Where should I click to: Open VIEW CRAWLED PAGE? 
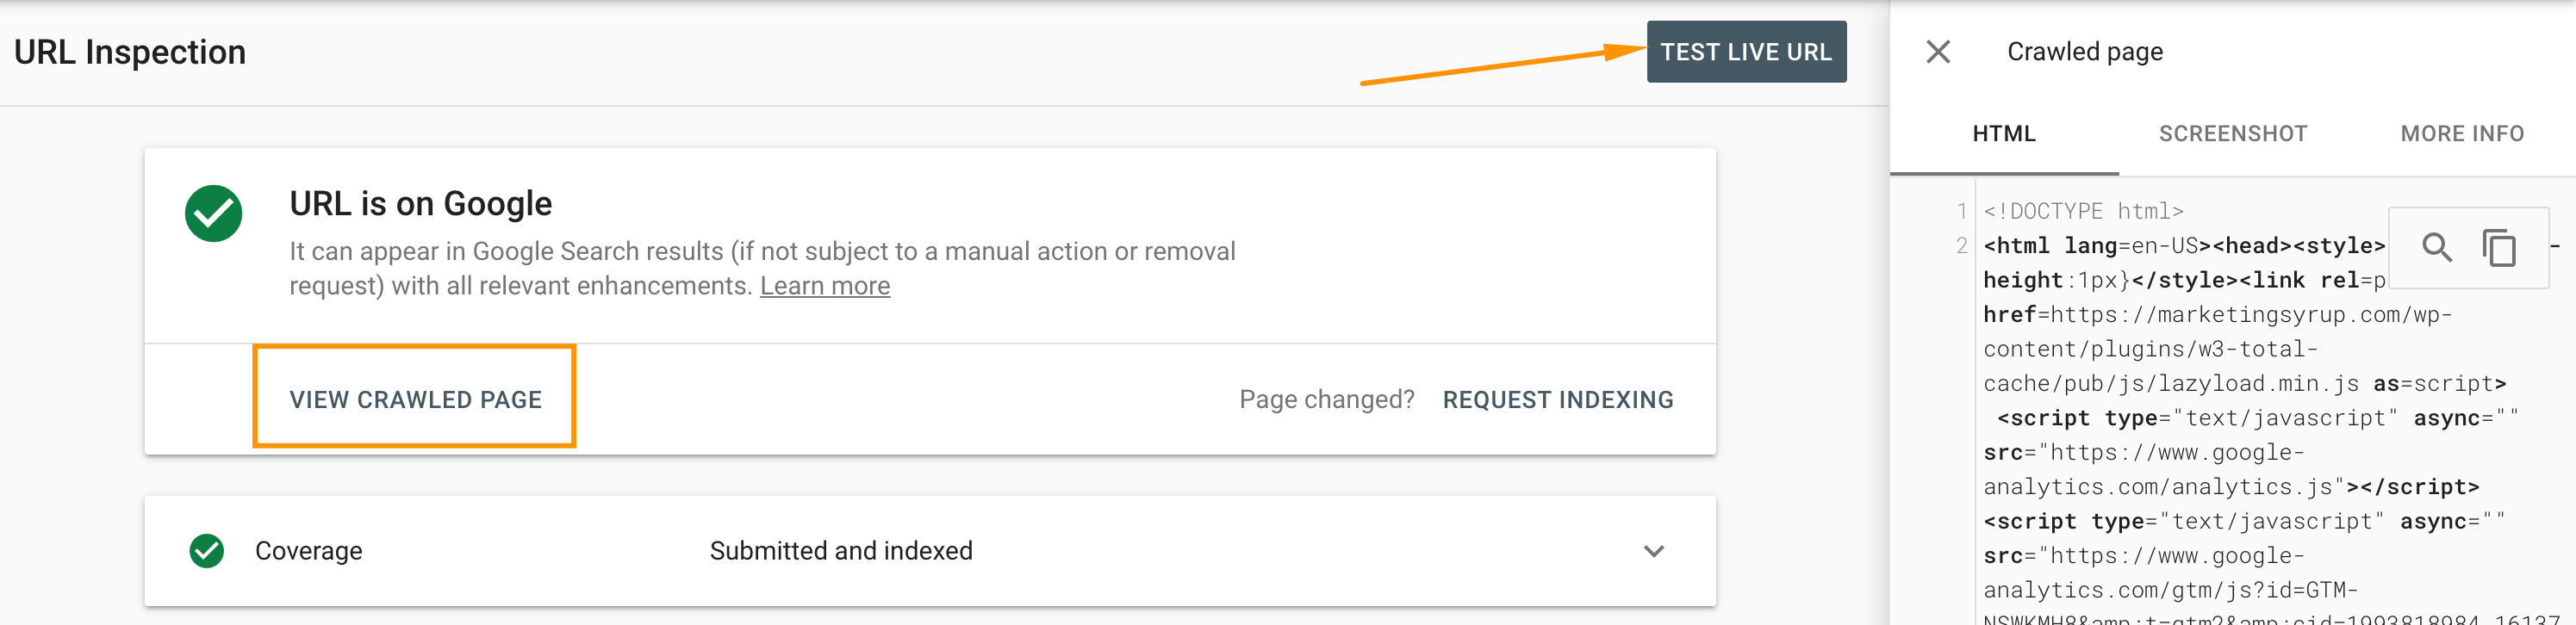point(415,398)
